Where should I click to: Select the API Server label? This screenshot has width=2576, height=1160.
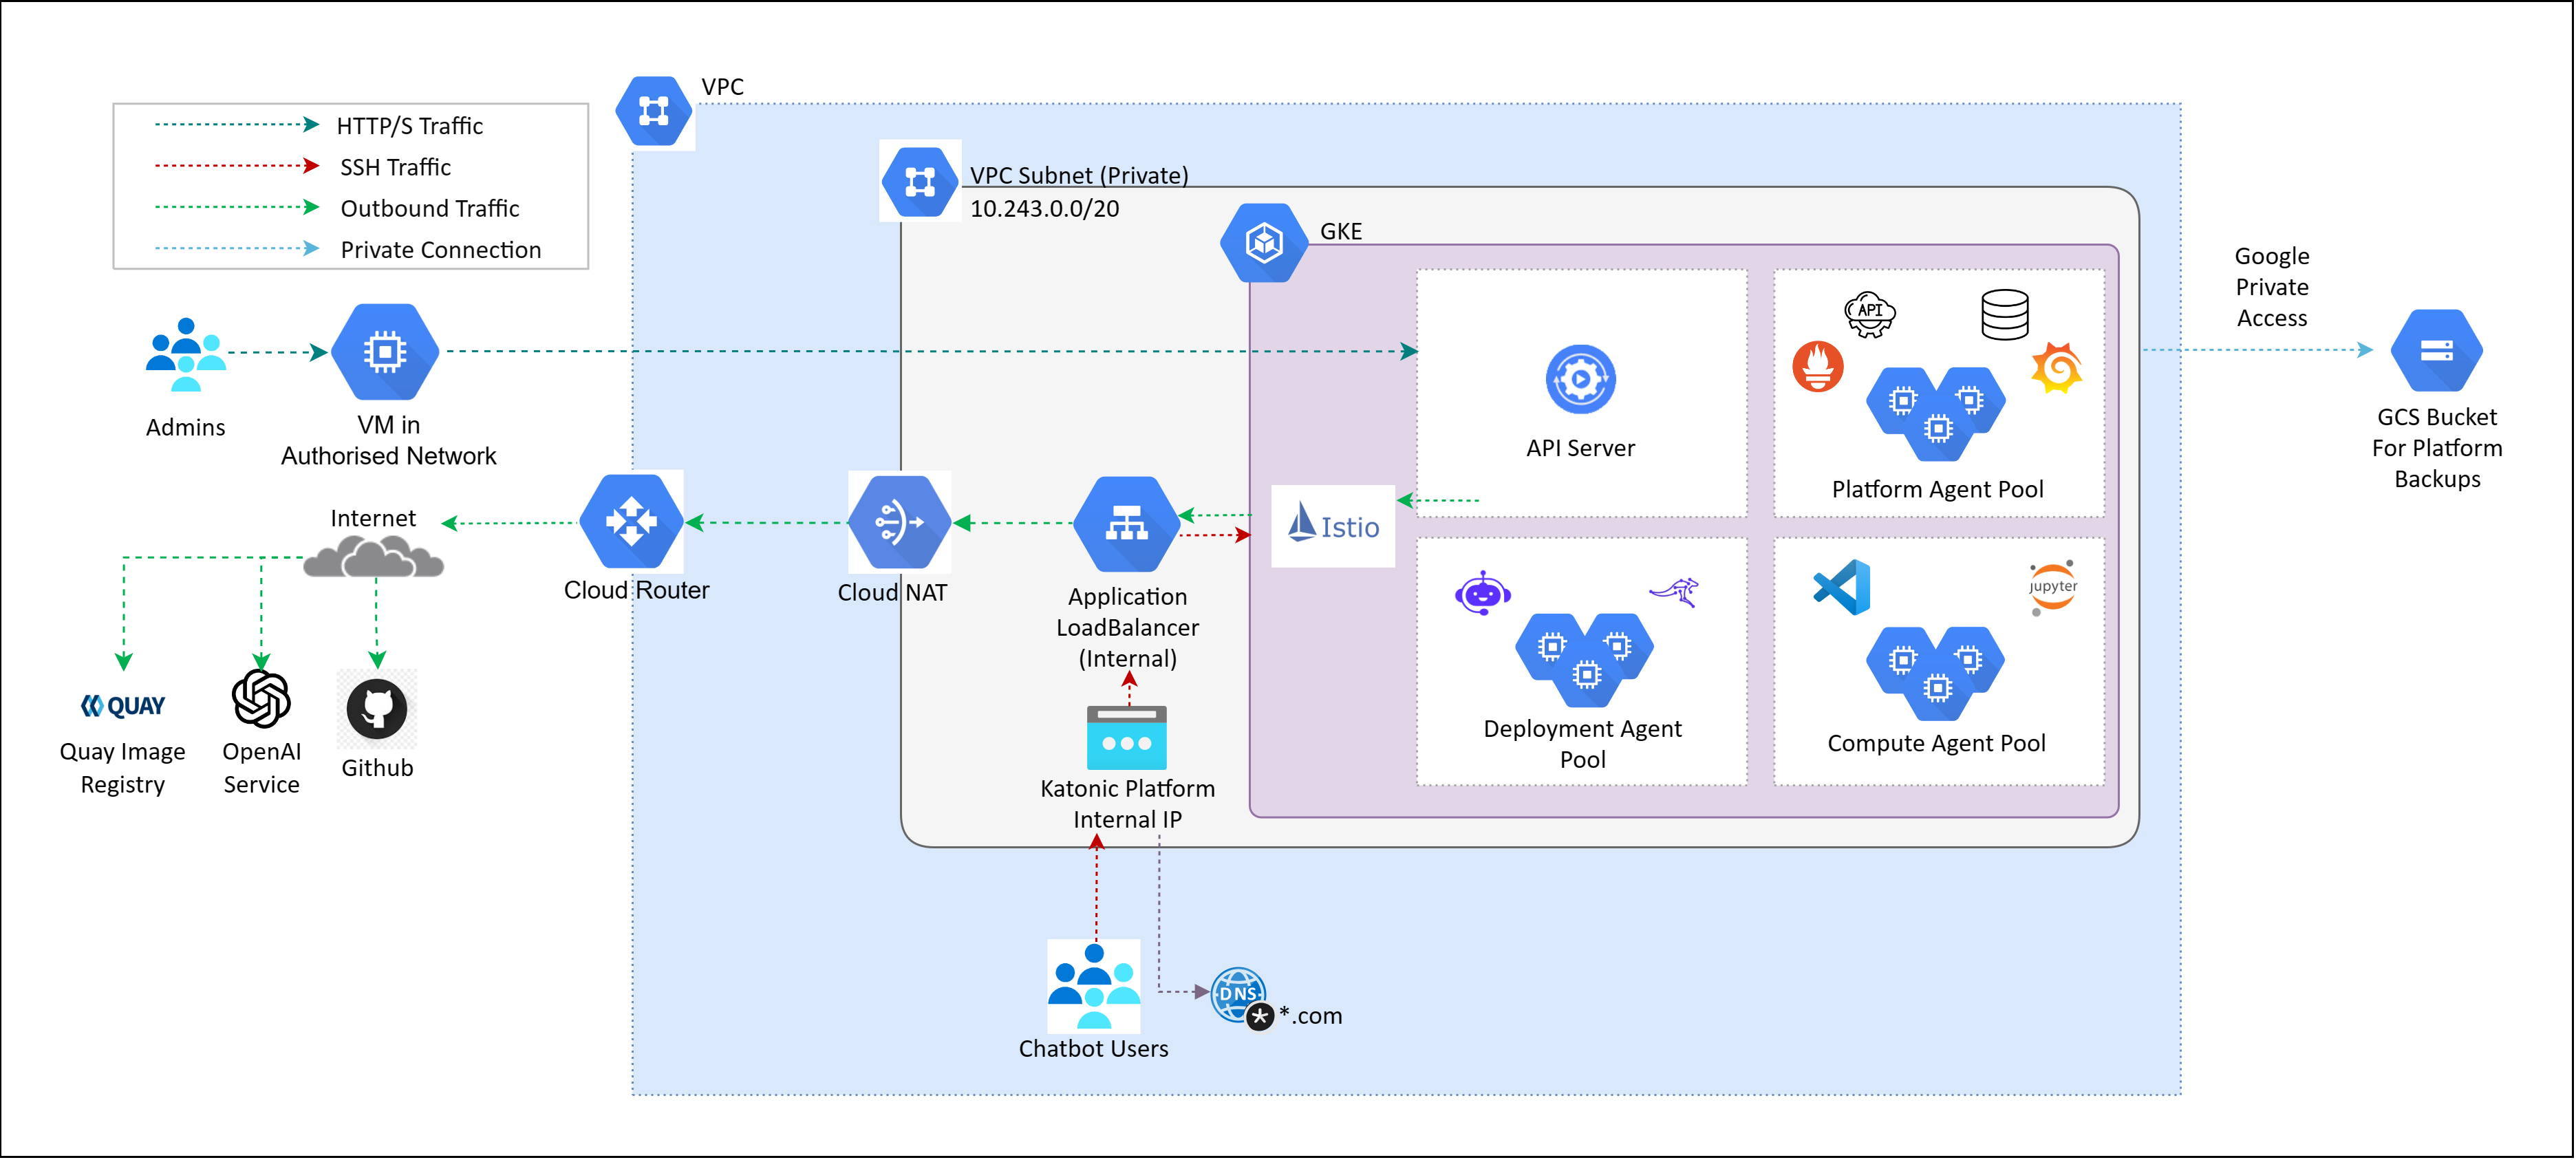(1581, 448)
